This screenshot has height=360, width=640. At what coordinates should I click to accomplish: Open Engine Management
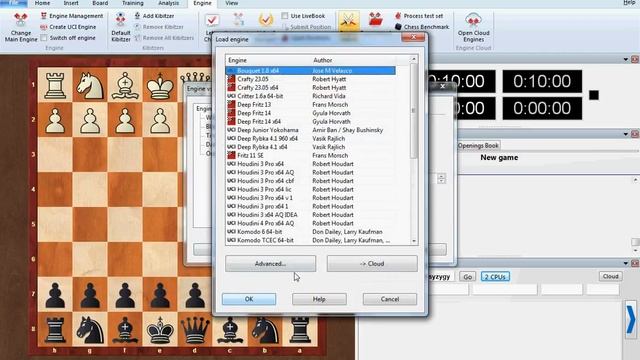(x=72, y=16)
